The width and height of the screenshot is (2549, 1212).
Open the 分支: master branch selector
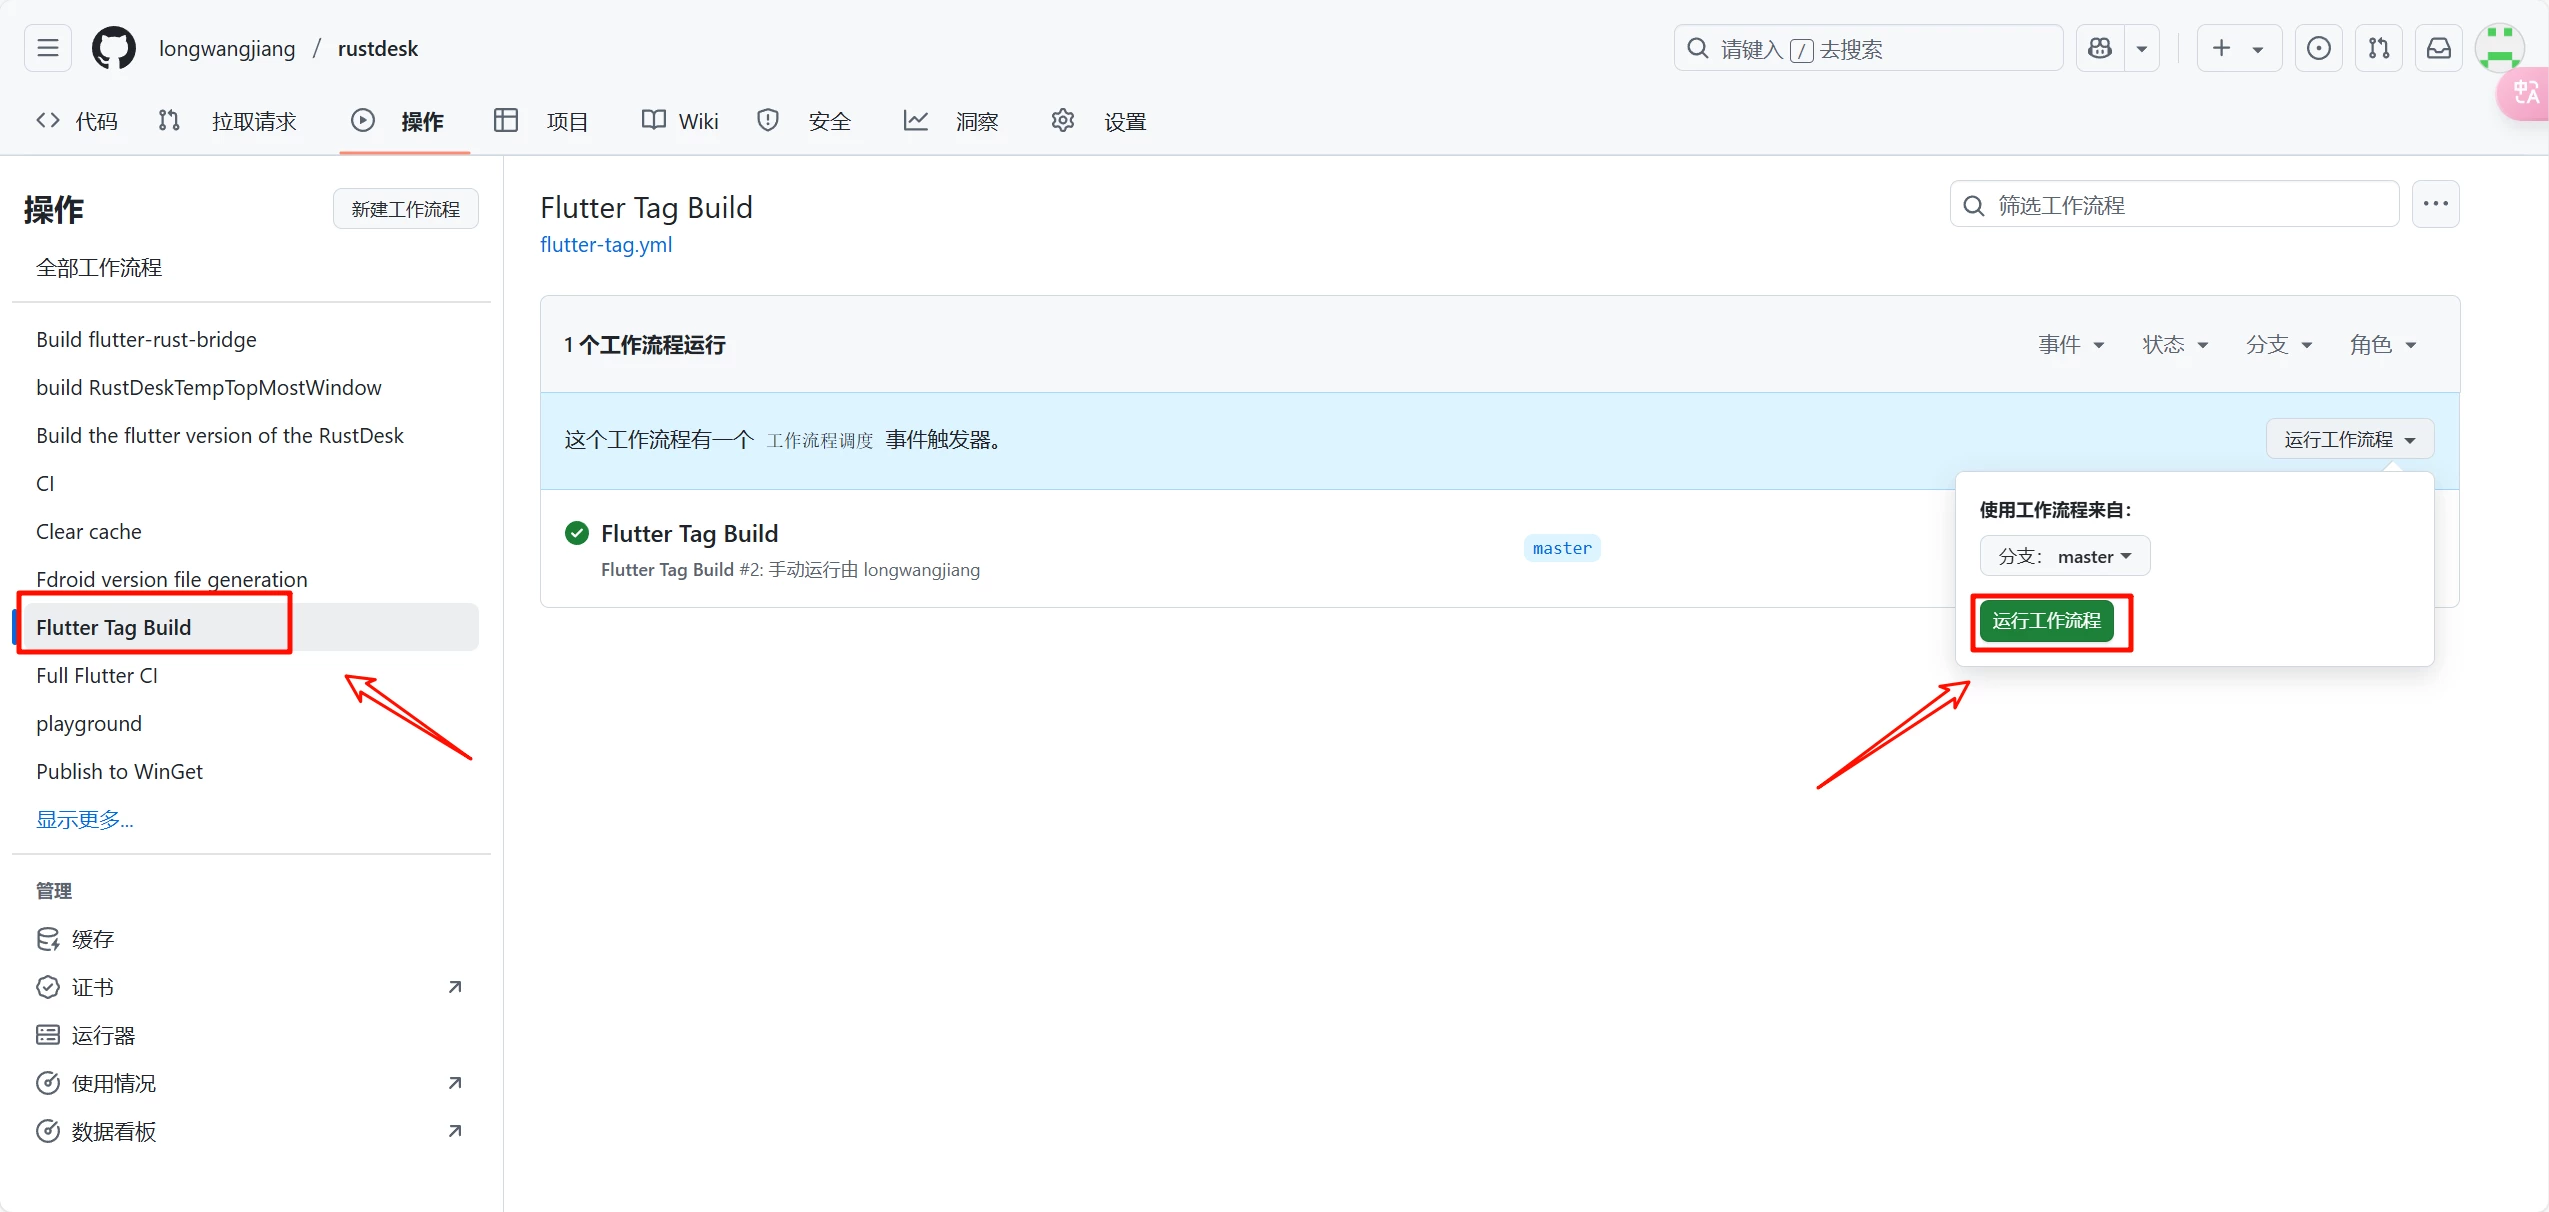(2064, 556)
